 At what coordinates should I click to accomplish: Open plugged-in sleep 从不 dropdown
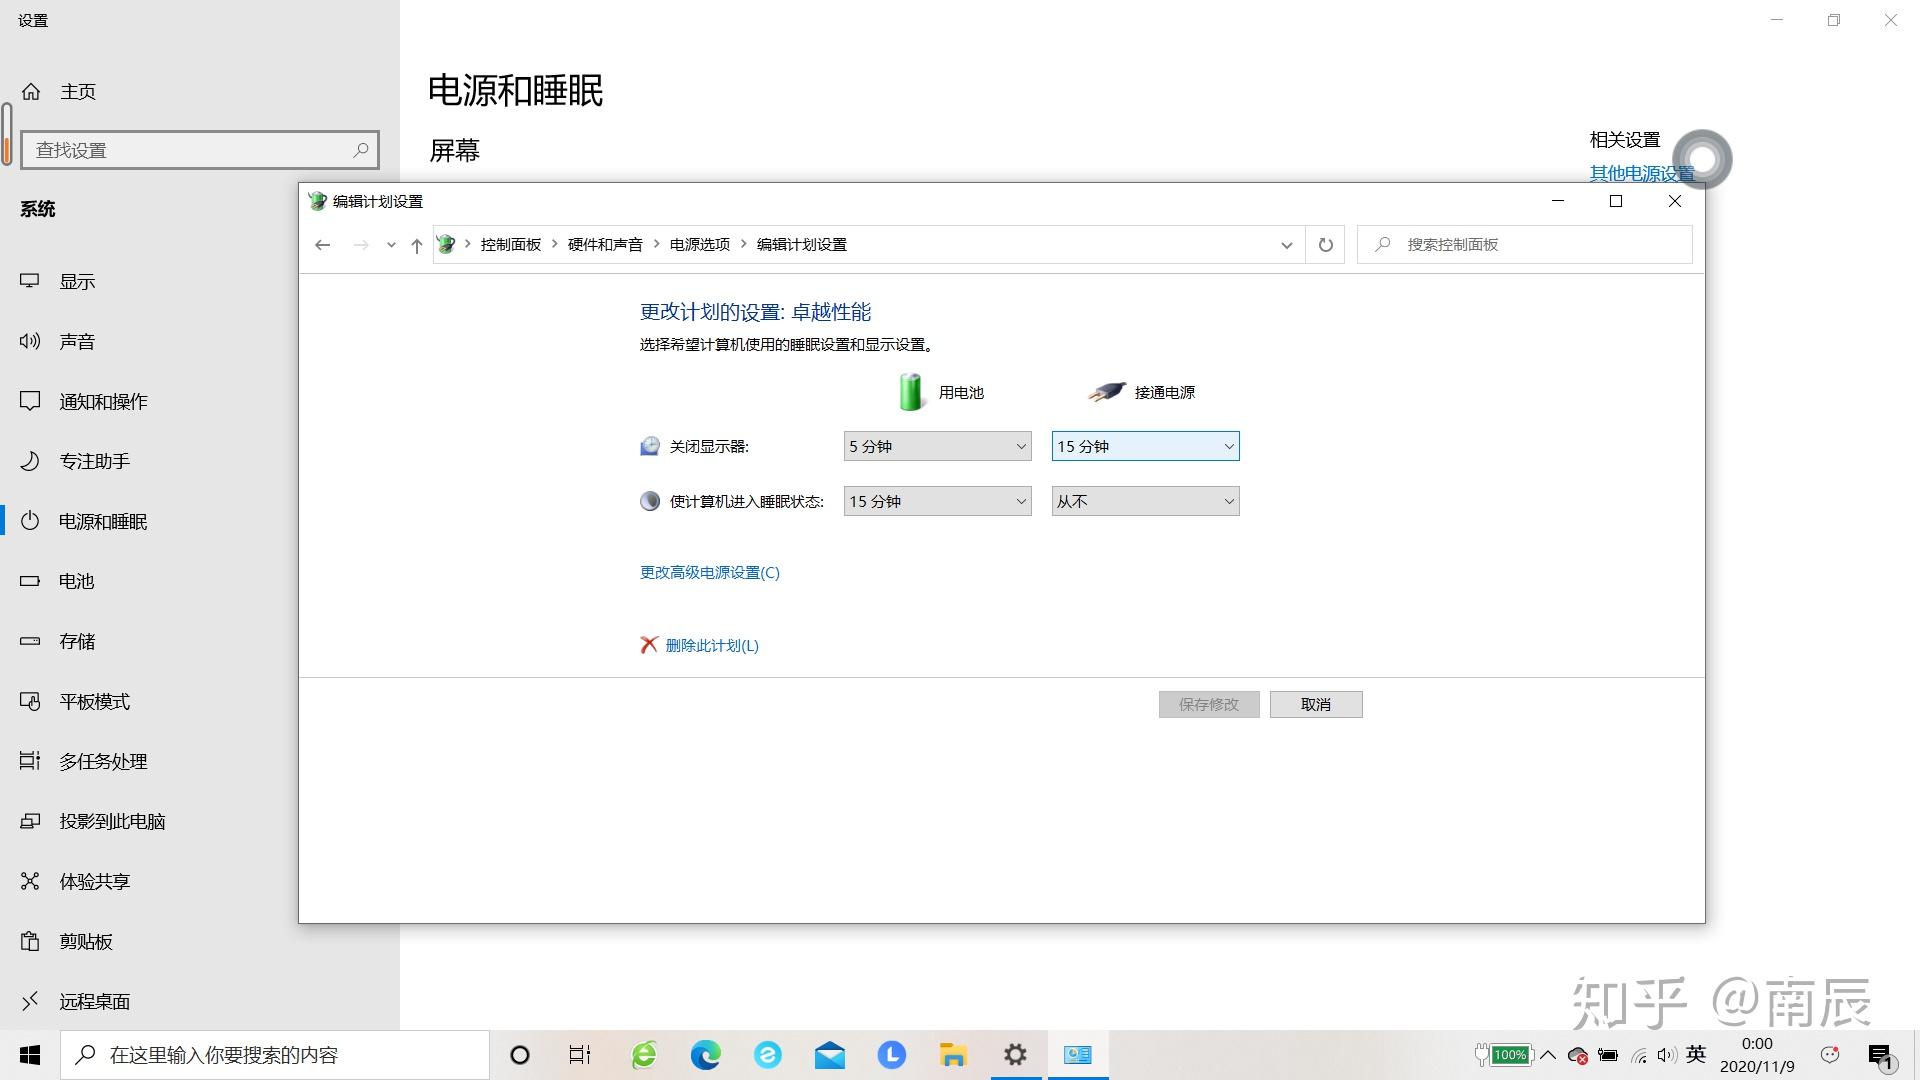coord(1145,501)
